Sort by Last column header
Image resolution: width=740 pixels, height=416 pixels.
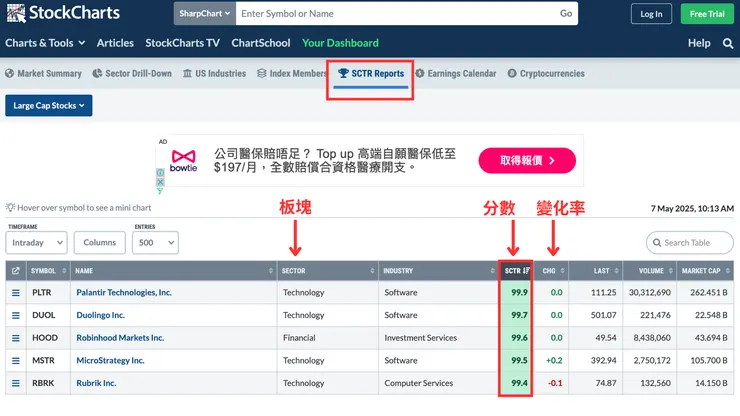coord(596,271)
